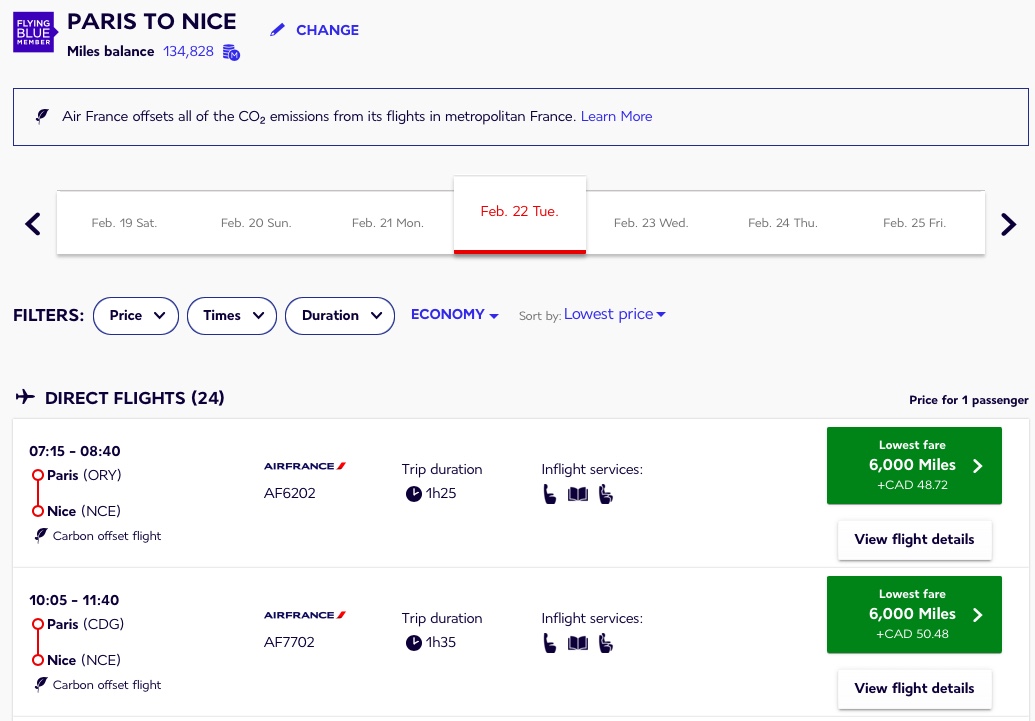Click the 07:15 - 08:40 flight time
The image size is (1035, 721).
tap(75, 452)
